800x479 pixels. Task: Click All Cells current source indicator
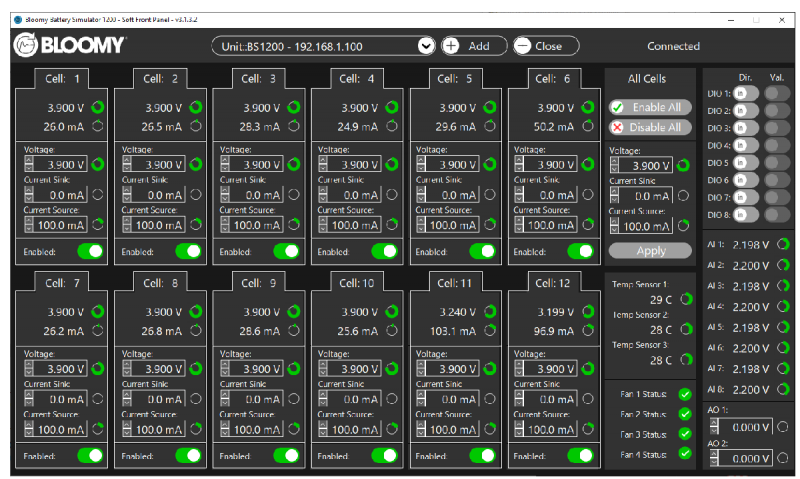click(x=683, y=225)
